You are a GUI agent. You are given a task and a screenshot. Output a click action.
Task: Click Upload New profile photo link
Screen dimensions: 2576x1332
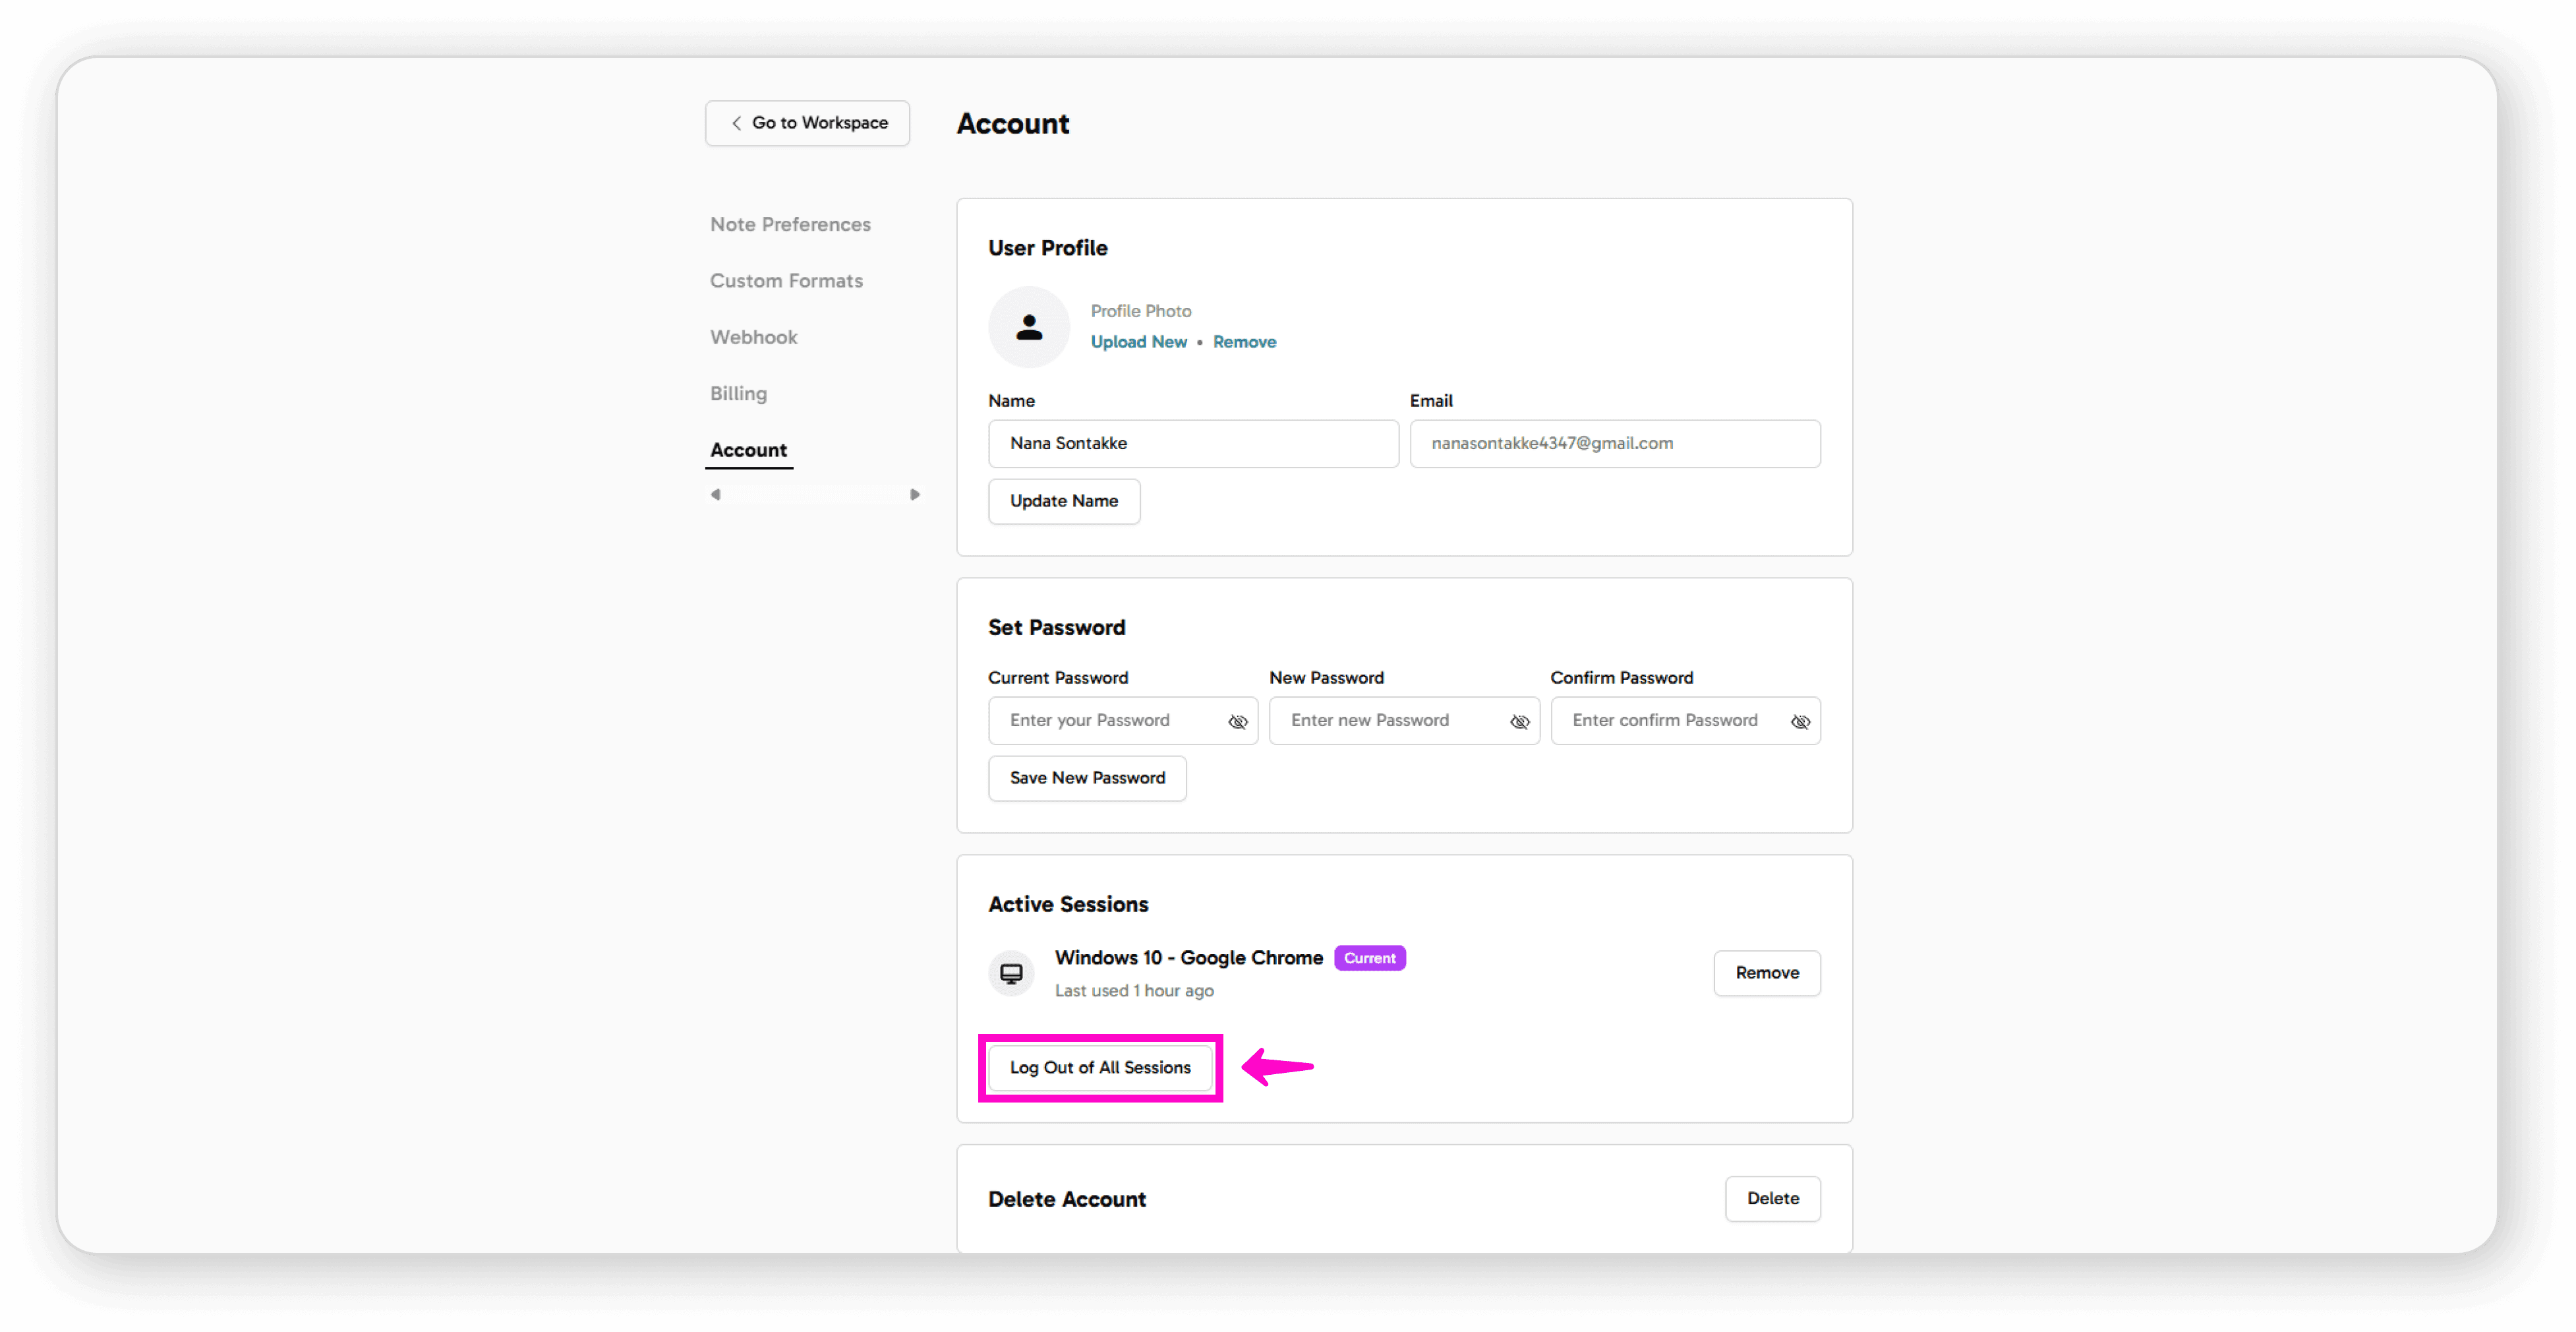(x=1138, y=342)
